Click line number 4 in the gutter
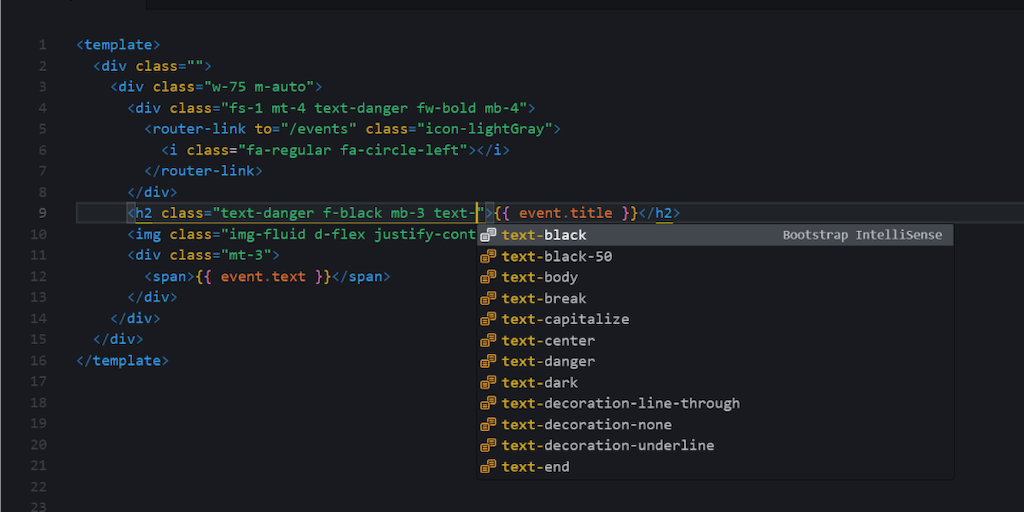 click(x=42, y=108)
